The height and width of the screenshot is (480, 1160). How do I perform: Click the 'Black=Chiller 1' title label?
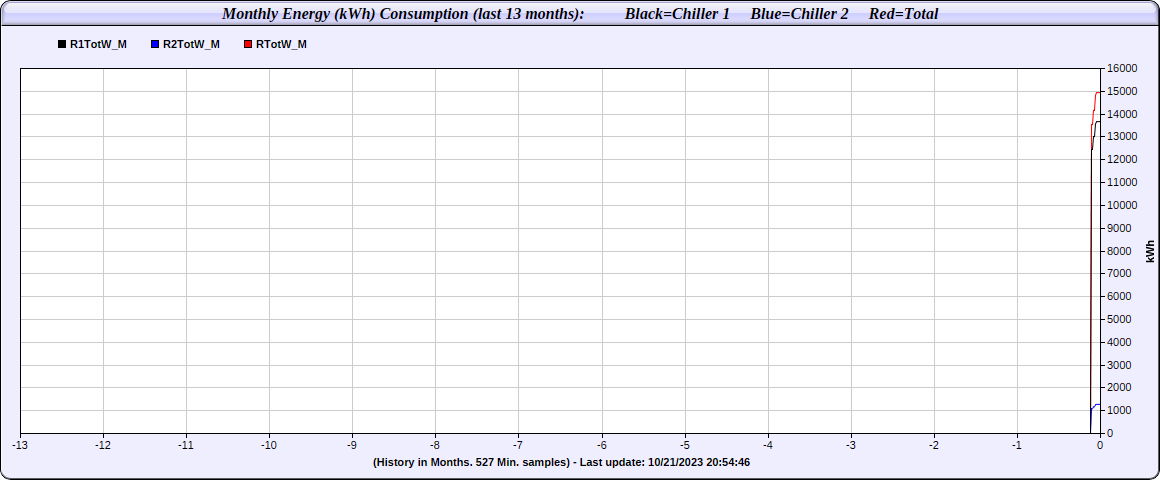point(677,14)
